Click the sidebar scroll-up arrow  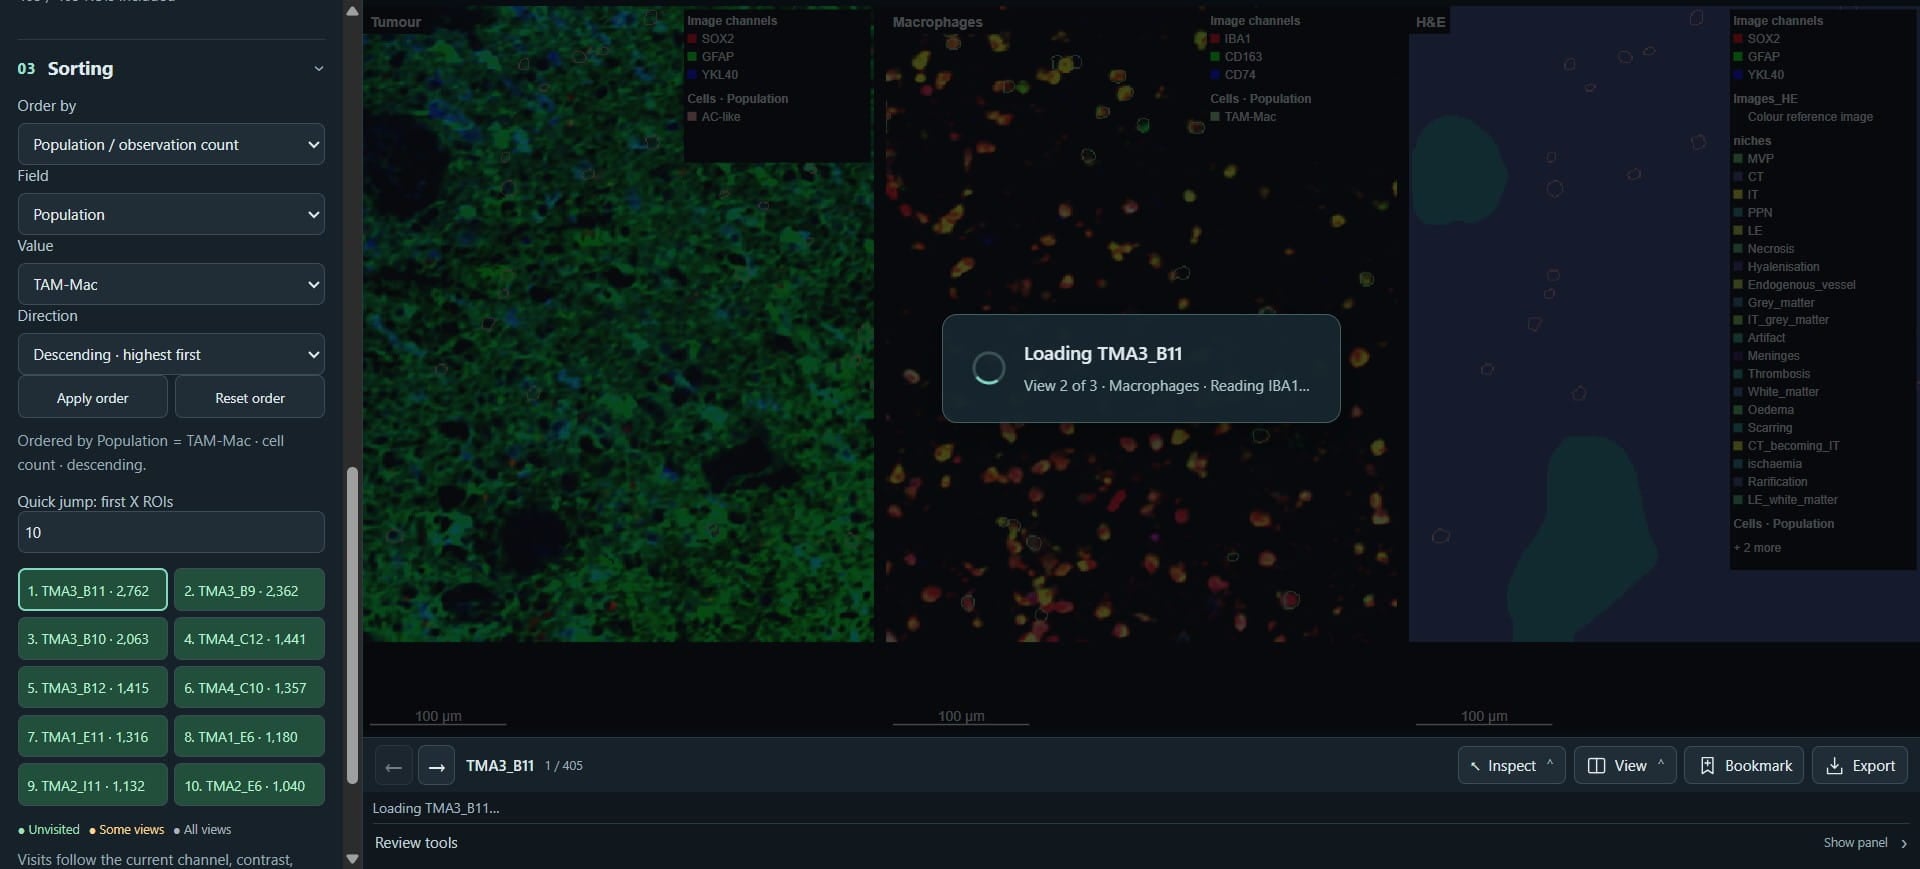pos(352,11)
